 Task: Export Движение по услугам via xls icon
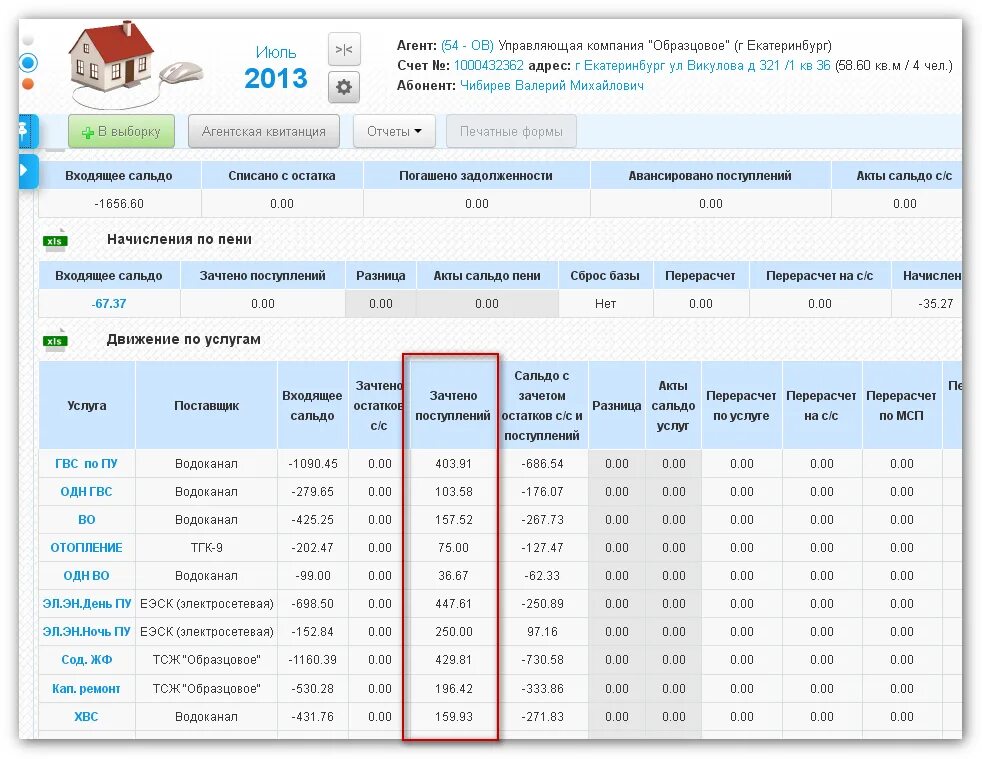tap(55, 339)
